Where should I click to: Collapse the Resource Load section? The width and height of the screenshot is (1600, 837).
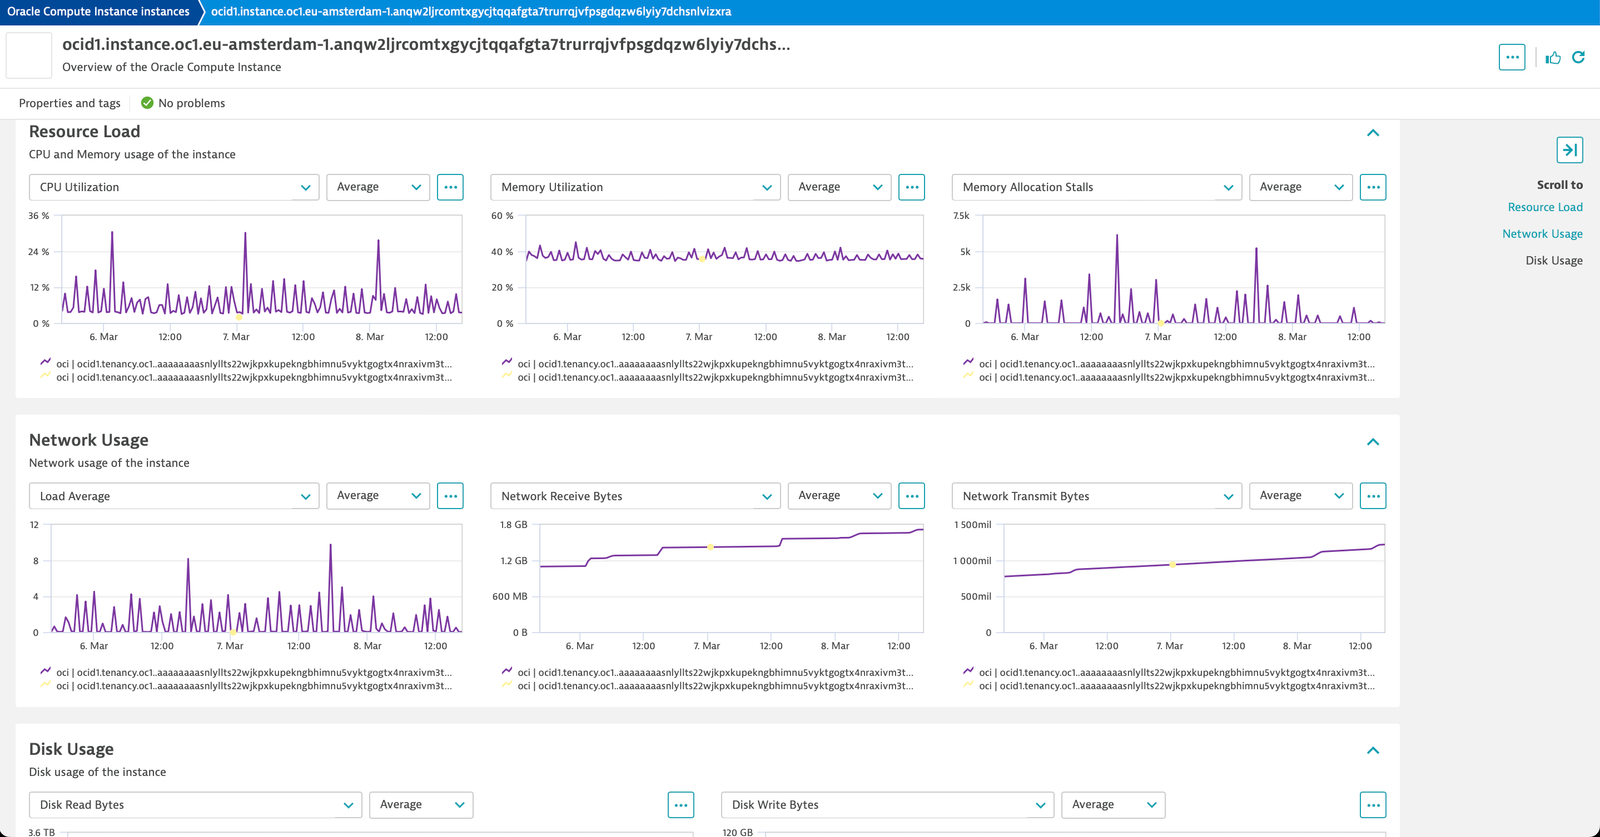[x=1373, y=133]
